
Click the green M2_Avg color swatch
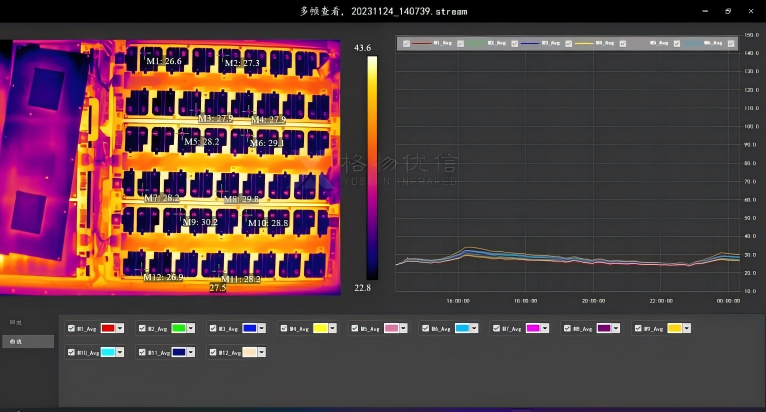tap(179, 328)
